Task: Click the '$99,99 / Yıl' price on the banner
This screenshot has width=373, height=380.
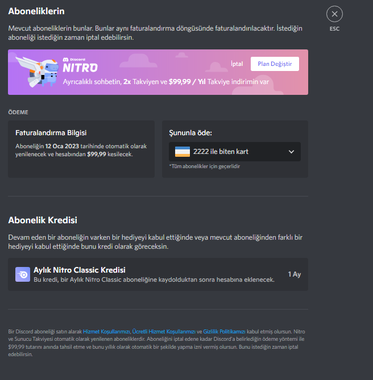Action: coord(187,82)
